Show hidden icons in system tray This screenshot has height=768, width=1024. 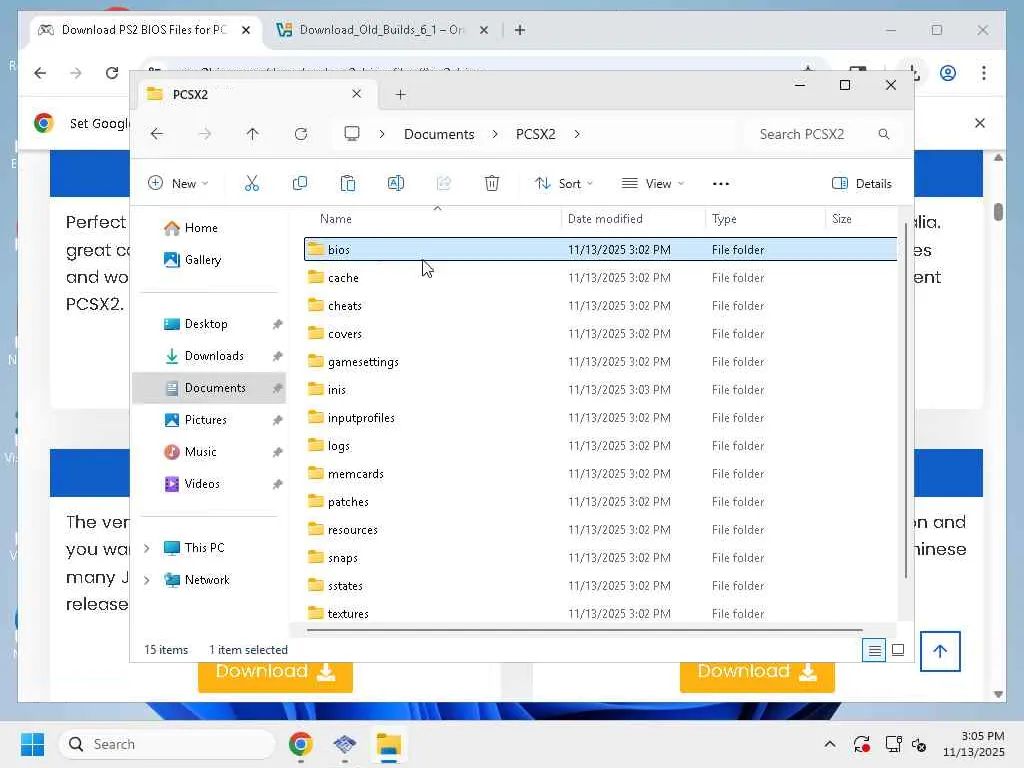point(829,744)
